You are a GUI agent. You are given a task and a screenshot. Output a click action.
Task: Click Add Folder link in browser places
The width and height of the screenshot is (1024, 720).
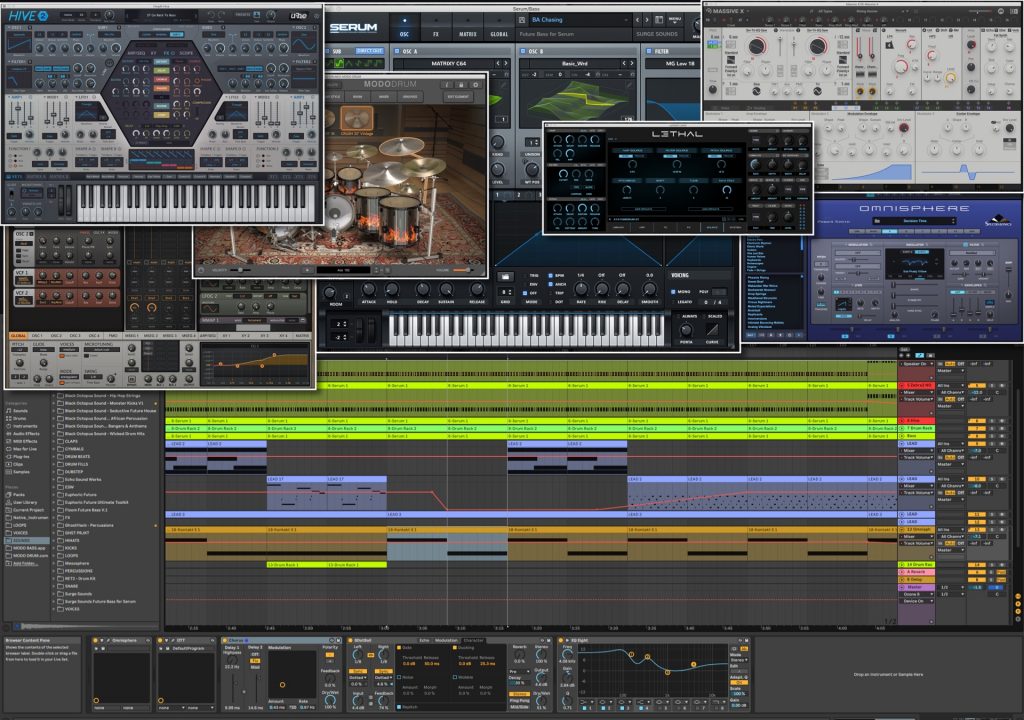[x=24, y=563]
